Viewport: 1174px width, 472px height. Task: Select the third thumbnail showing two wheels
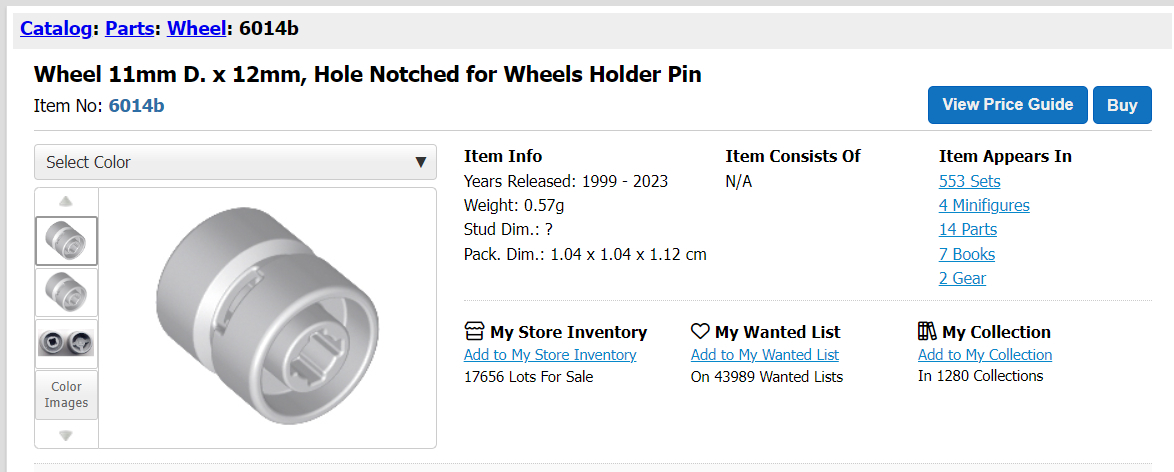click(67, 343)
